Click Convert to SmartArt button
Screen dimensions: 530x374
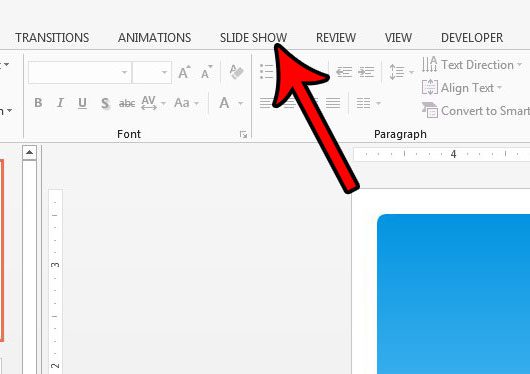pyautogui.click(x=476, y=111)
